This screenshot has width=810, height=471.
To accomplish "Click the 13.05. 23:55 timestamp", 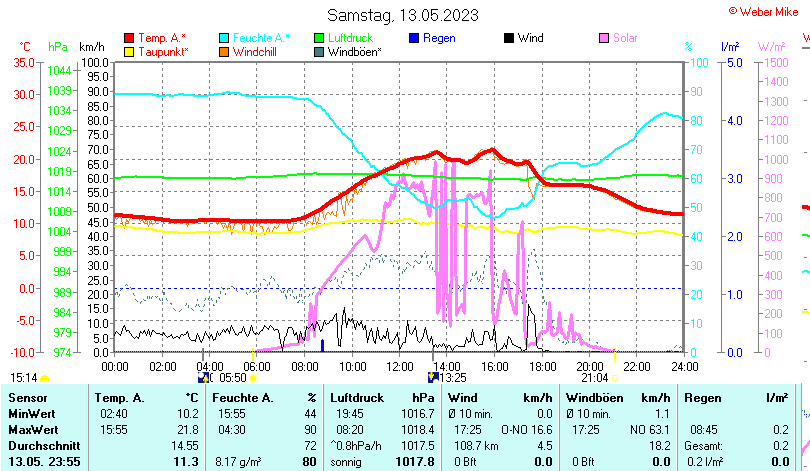I will click(x=44, y=462).
